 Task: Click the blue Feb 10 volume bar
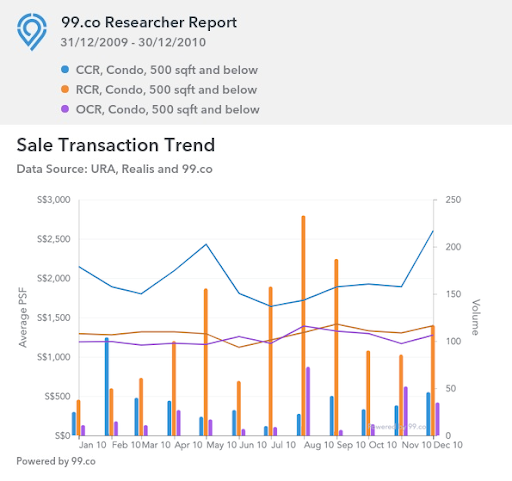[107, 386]
